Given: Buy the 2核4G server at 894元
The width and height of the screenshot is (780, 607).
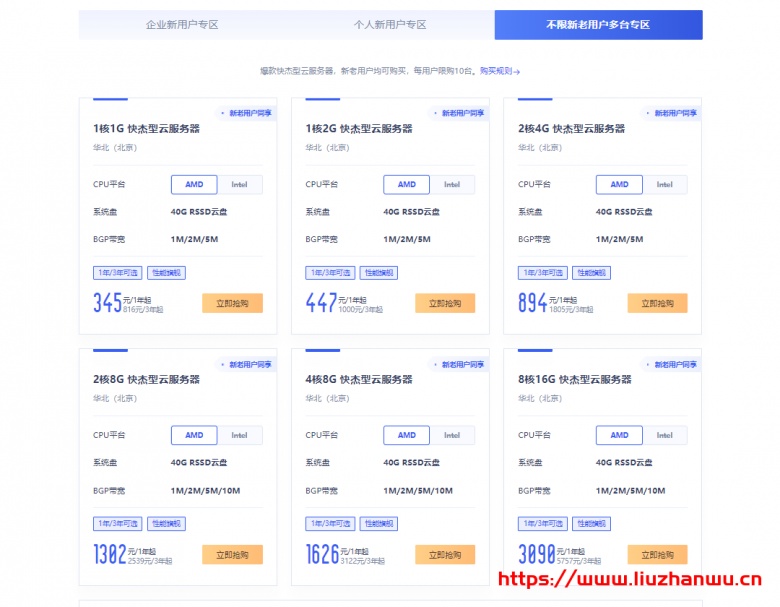Looking at the screenshot, I should click(x=657, y=303).
